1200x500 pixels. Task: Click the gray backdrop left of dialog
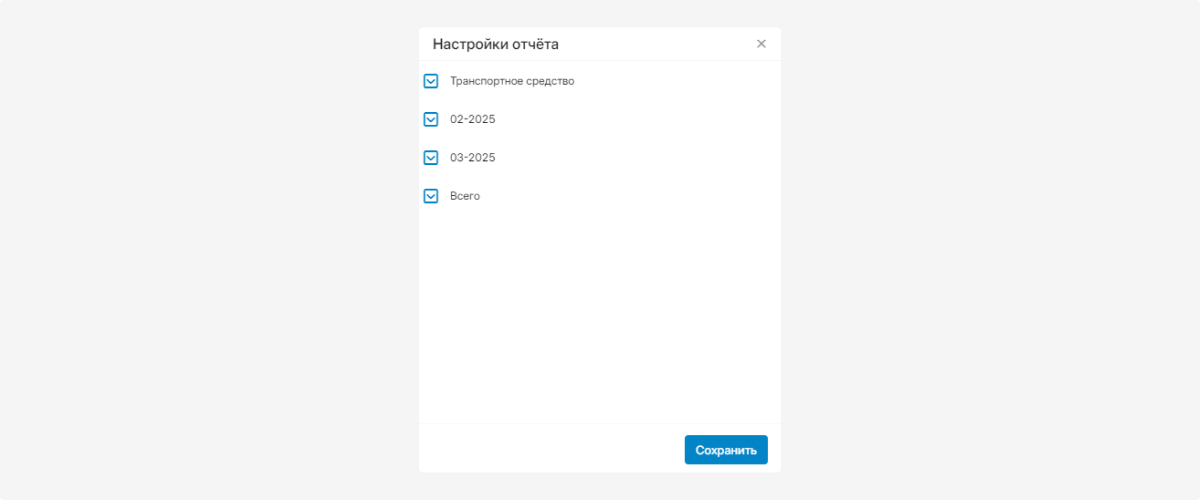200,250
